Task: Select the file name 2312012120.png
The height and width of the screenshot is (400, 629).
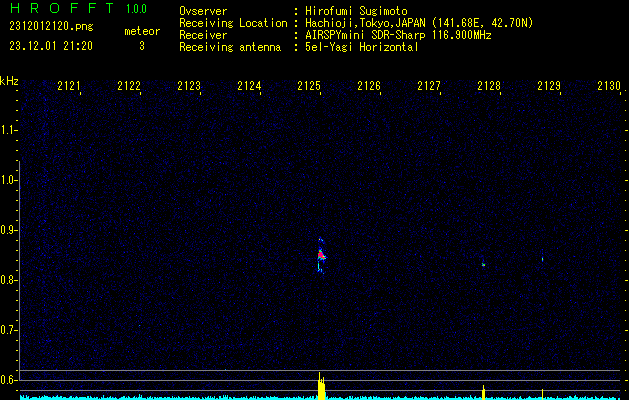Action: [x=51, y=27]
